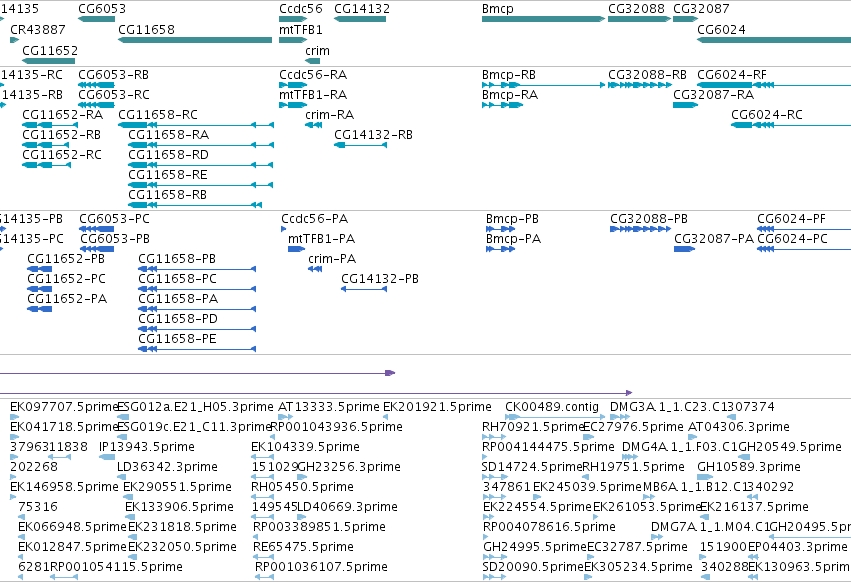
Task: Select the CR43887 gene label
Action: tap(38, 29)
